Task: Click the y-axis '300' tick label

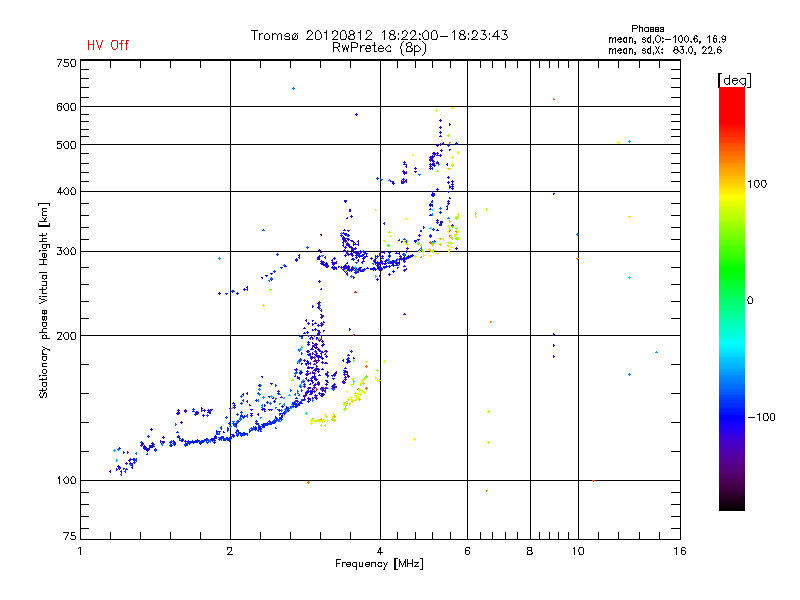Action: click(x=66, y=252)
